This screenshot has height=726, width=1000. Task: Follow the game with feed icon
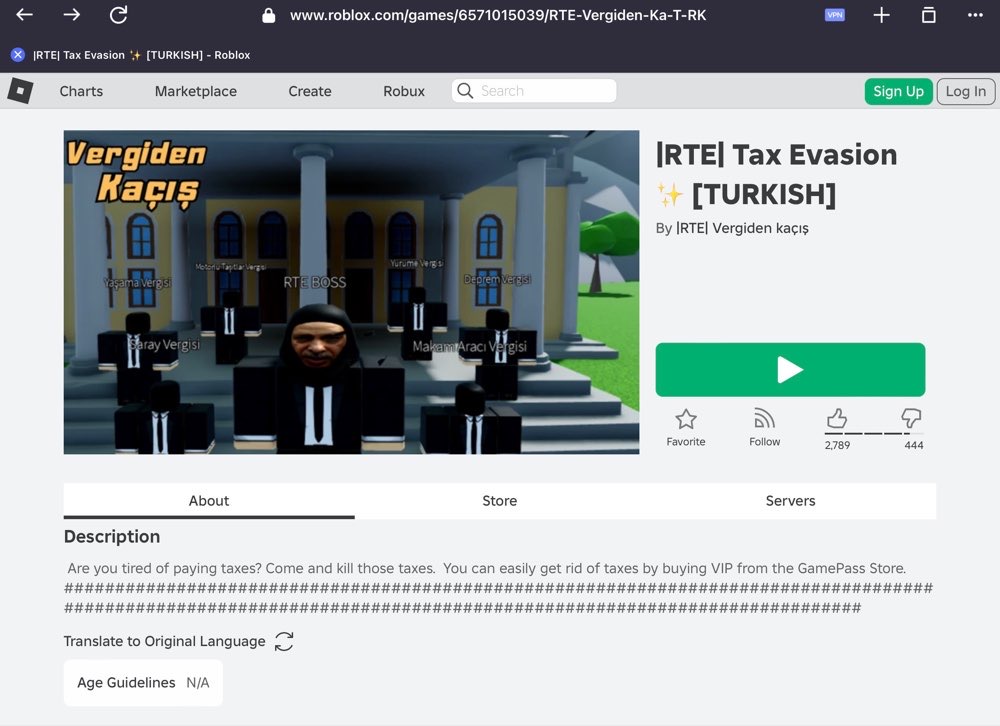click(x=765, y=426)
